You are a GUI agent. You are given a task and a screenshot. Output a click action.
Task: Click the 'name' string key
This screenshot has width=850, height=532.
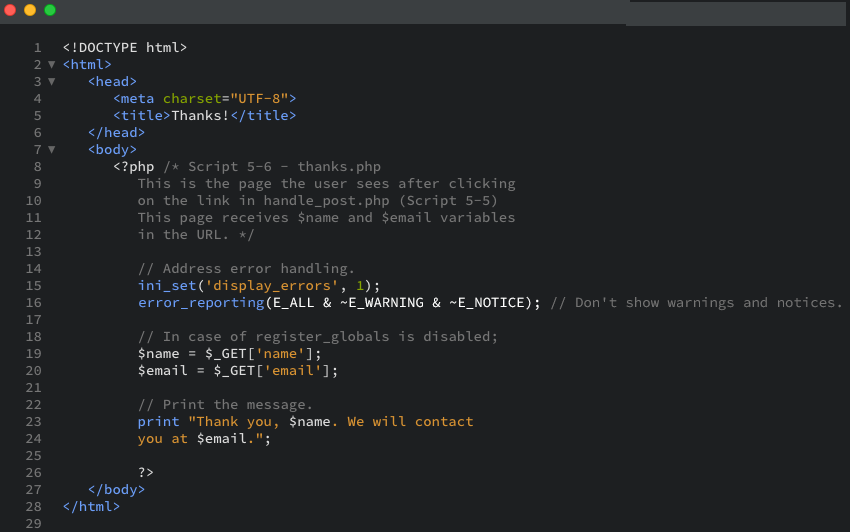280,354
